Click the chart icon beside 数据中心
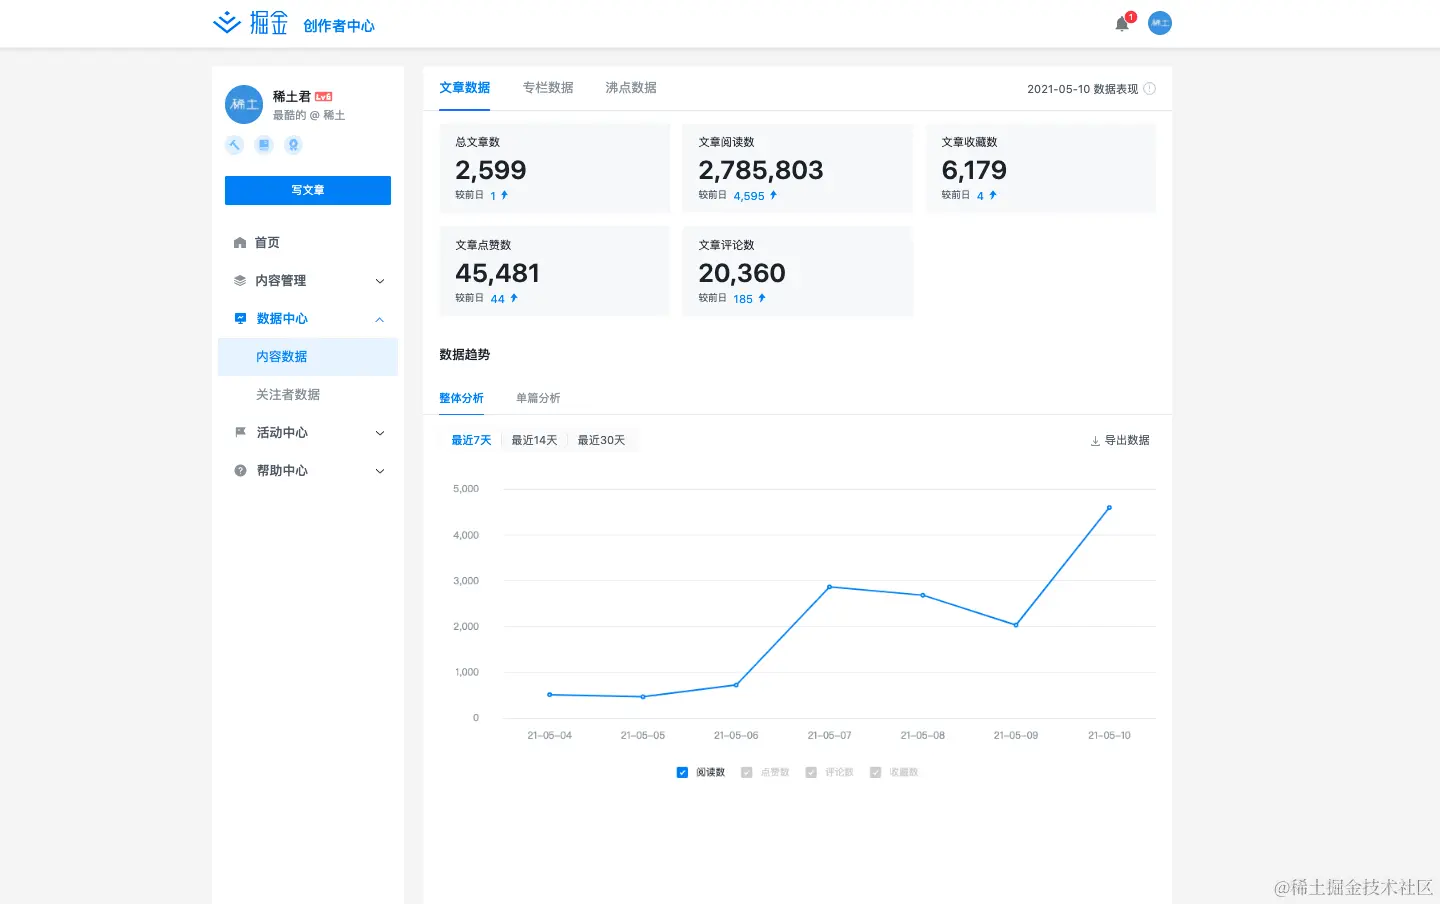Image resolution: width=1440 pixels, height=904 pixels. click(240, 319)
